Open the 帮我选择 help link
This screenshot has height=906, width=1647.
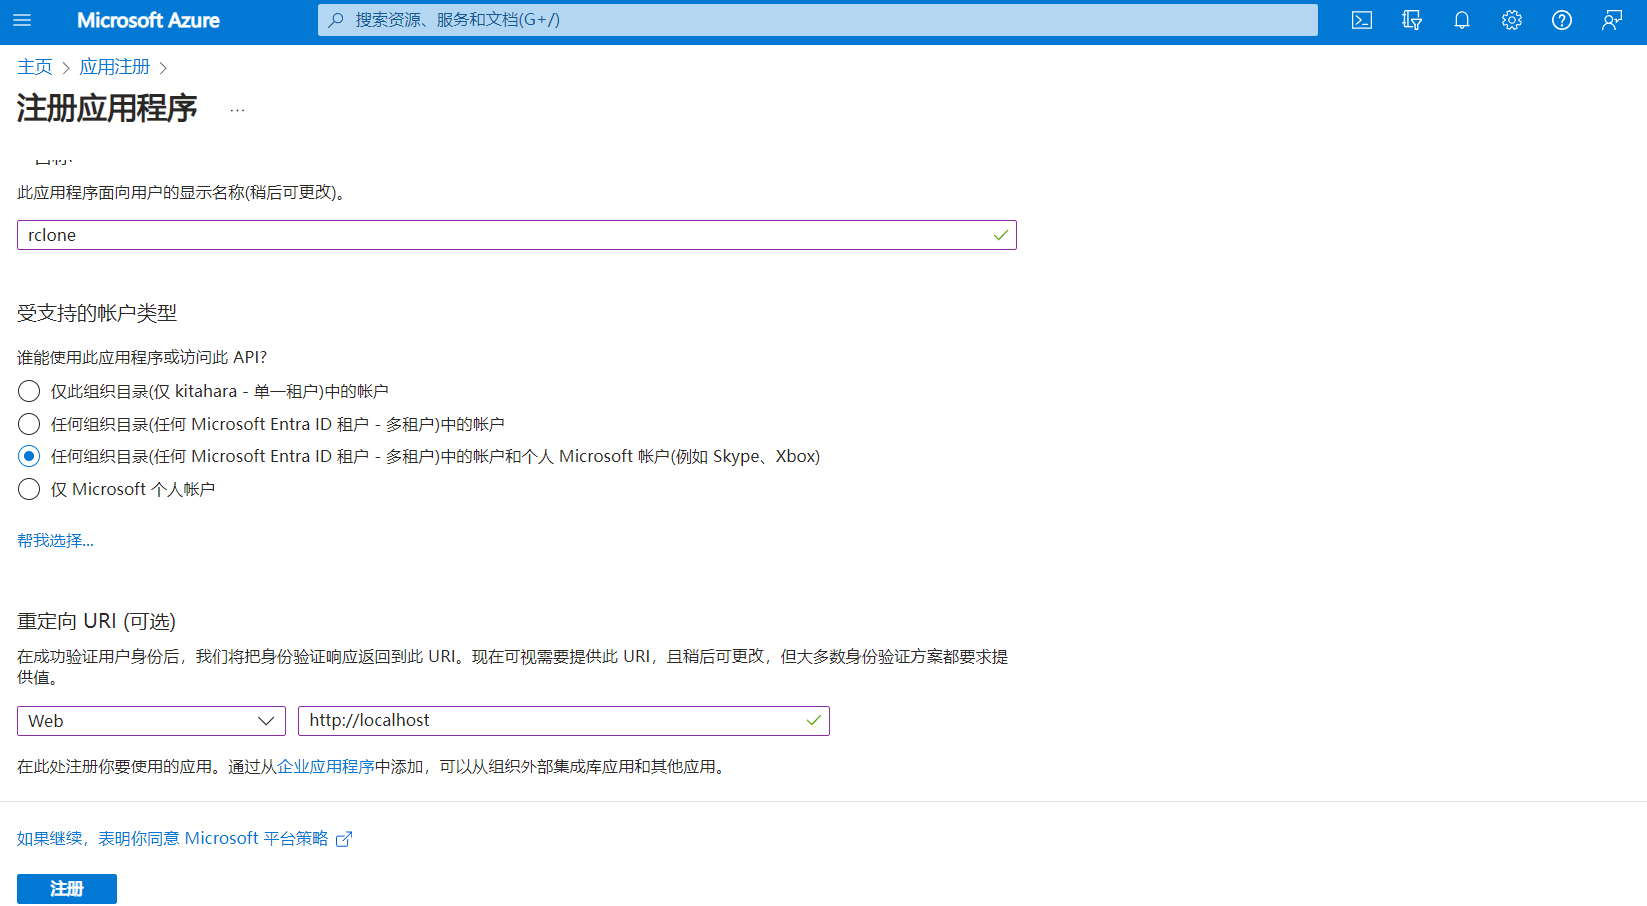tap(55, 540)
